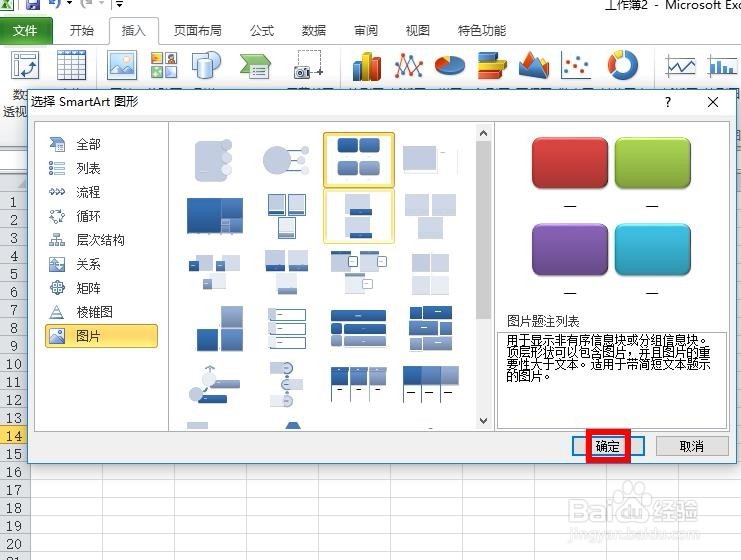Select row 18 header in worksheet
The image size is (741, 560).
(x=14, y=508)
